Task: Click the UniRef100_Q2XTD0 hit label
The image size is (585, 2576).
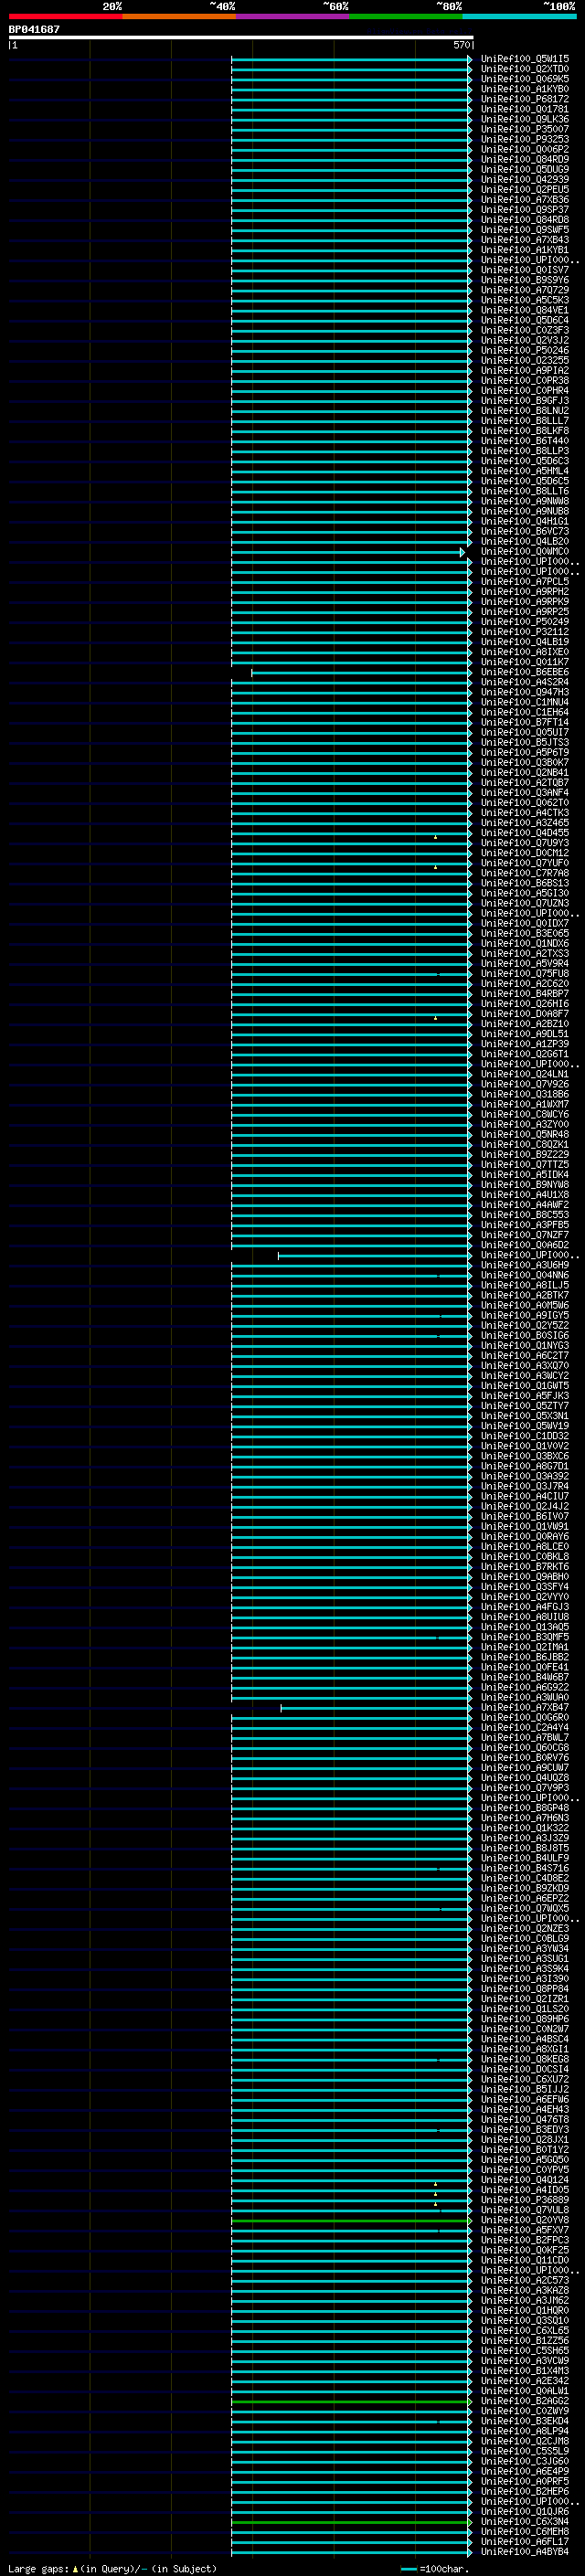Action: point(524,69)
